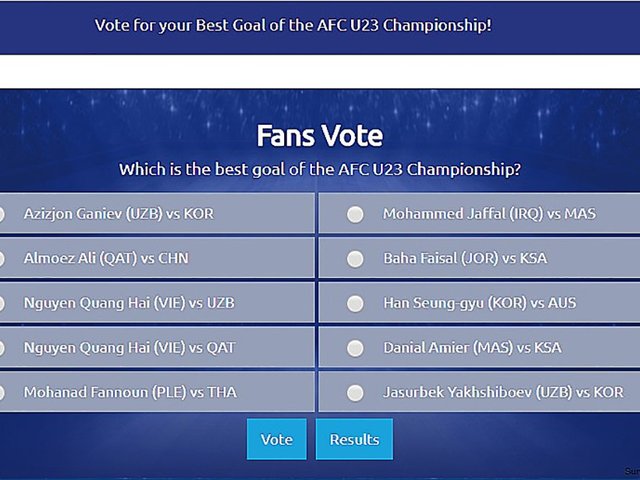Choose Nguyen Quang Hai (VIE) vs UZB radio button
The image size is (640, 480).
click(1, 303)
